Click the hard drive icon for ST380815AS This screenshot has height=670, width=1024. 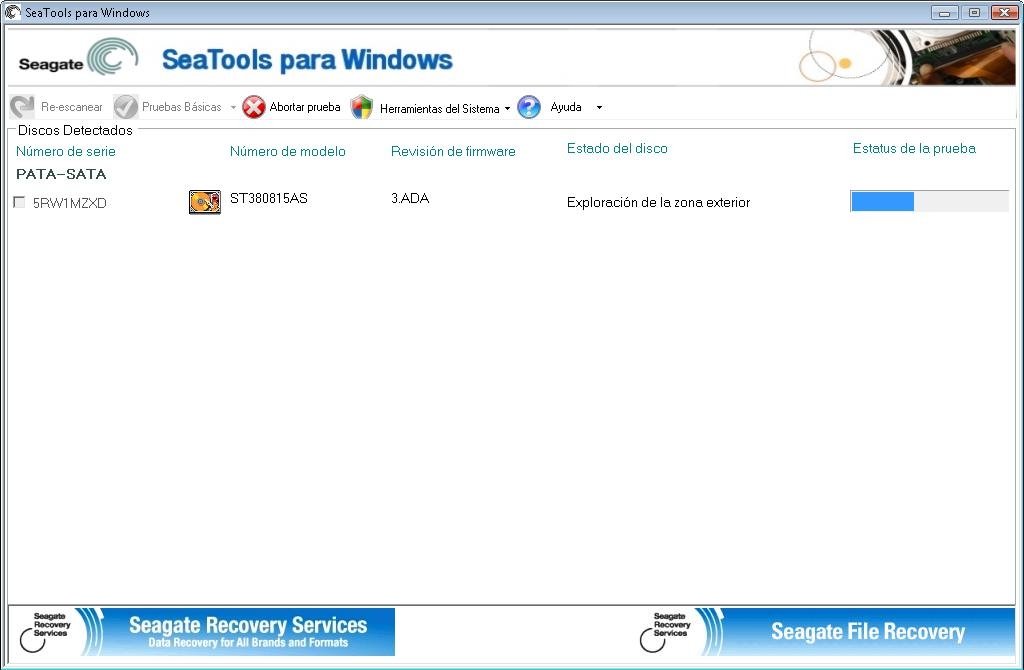click(x=204, y=202)
